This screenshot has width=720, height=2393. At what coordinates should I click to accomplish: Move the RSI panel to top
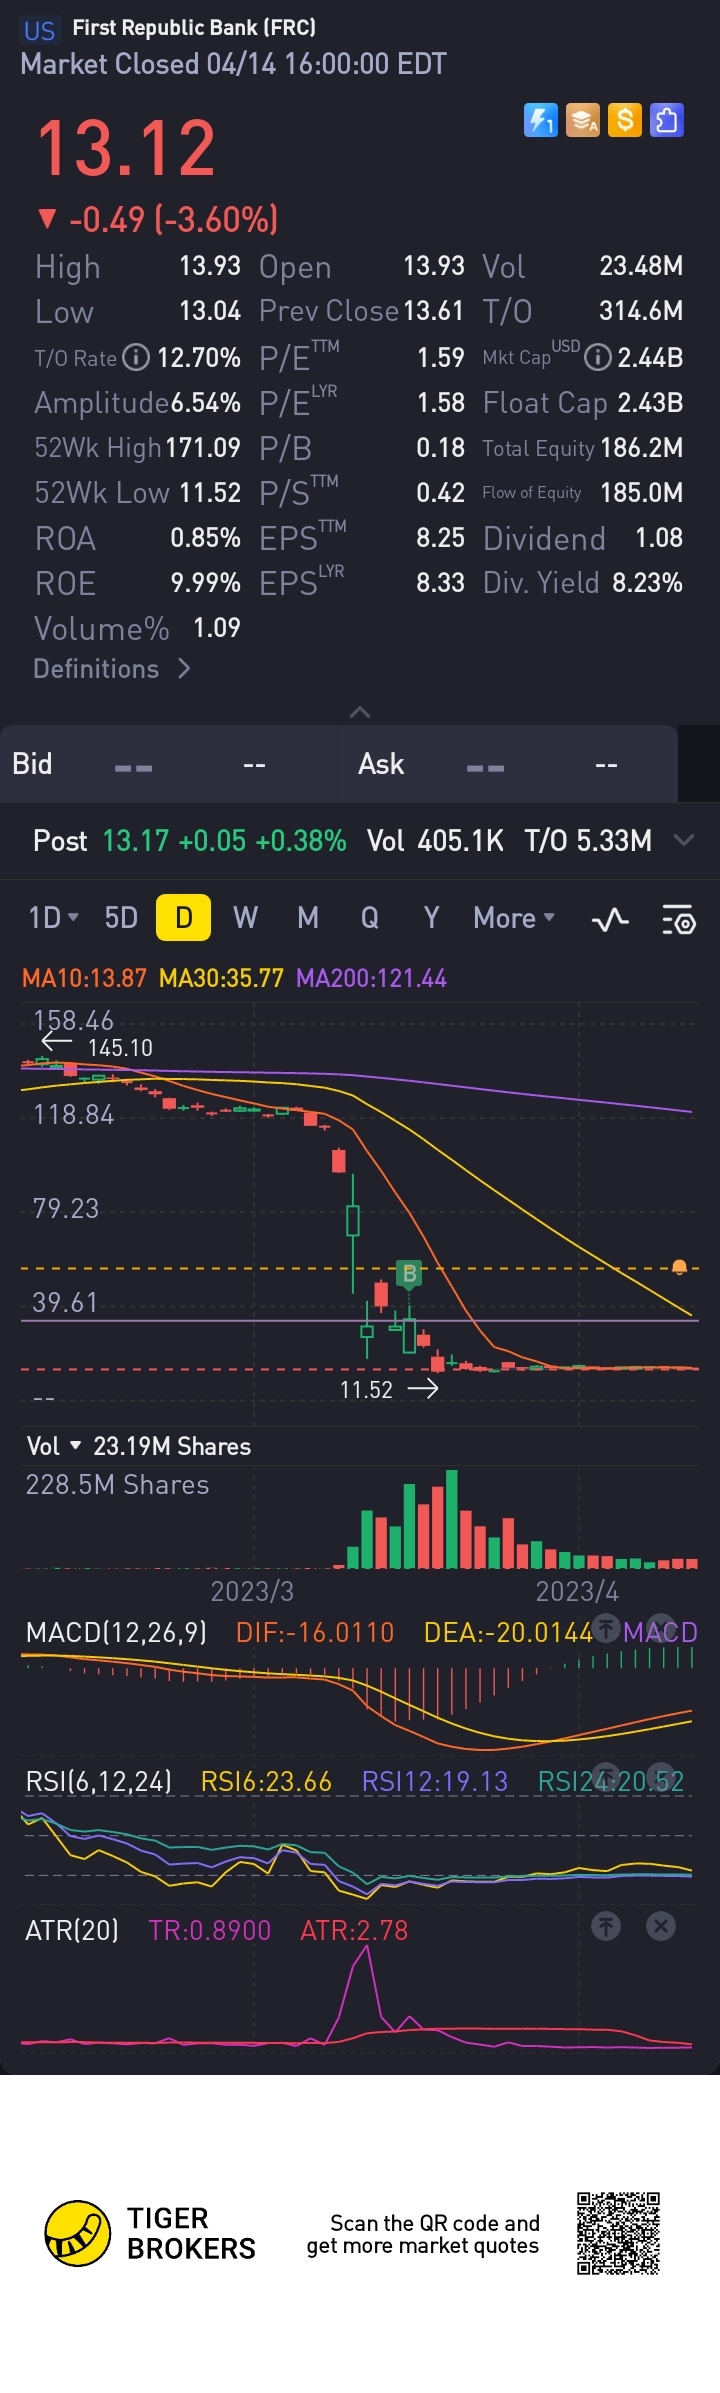coord(606,1777)
